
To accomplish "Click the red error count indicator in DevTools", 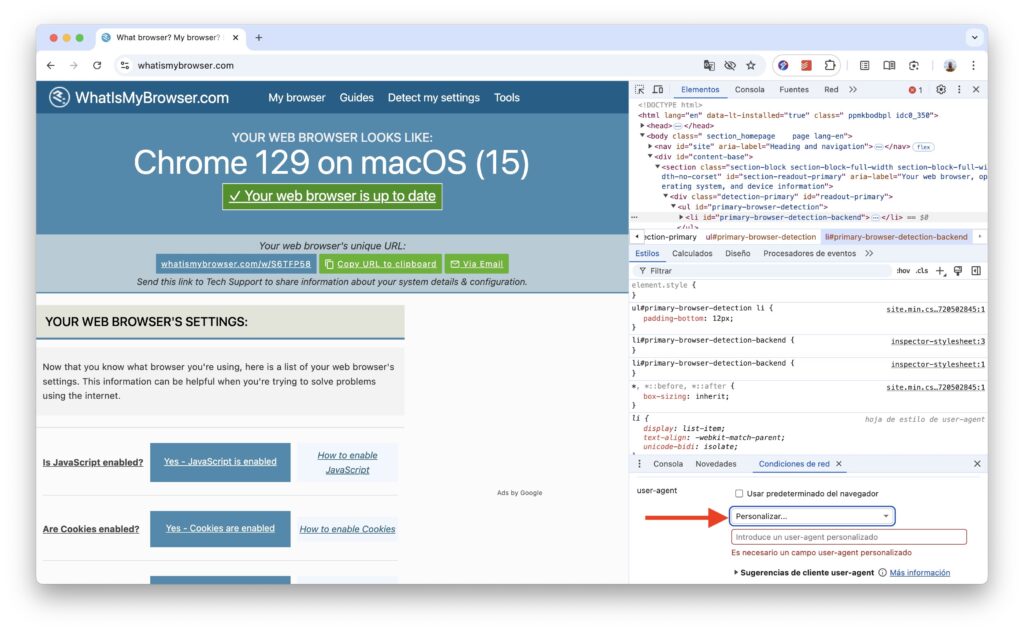I will 915,90.
